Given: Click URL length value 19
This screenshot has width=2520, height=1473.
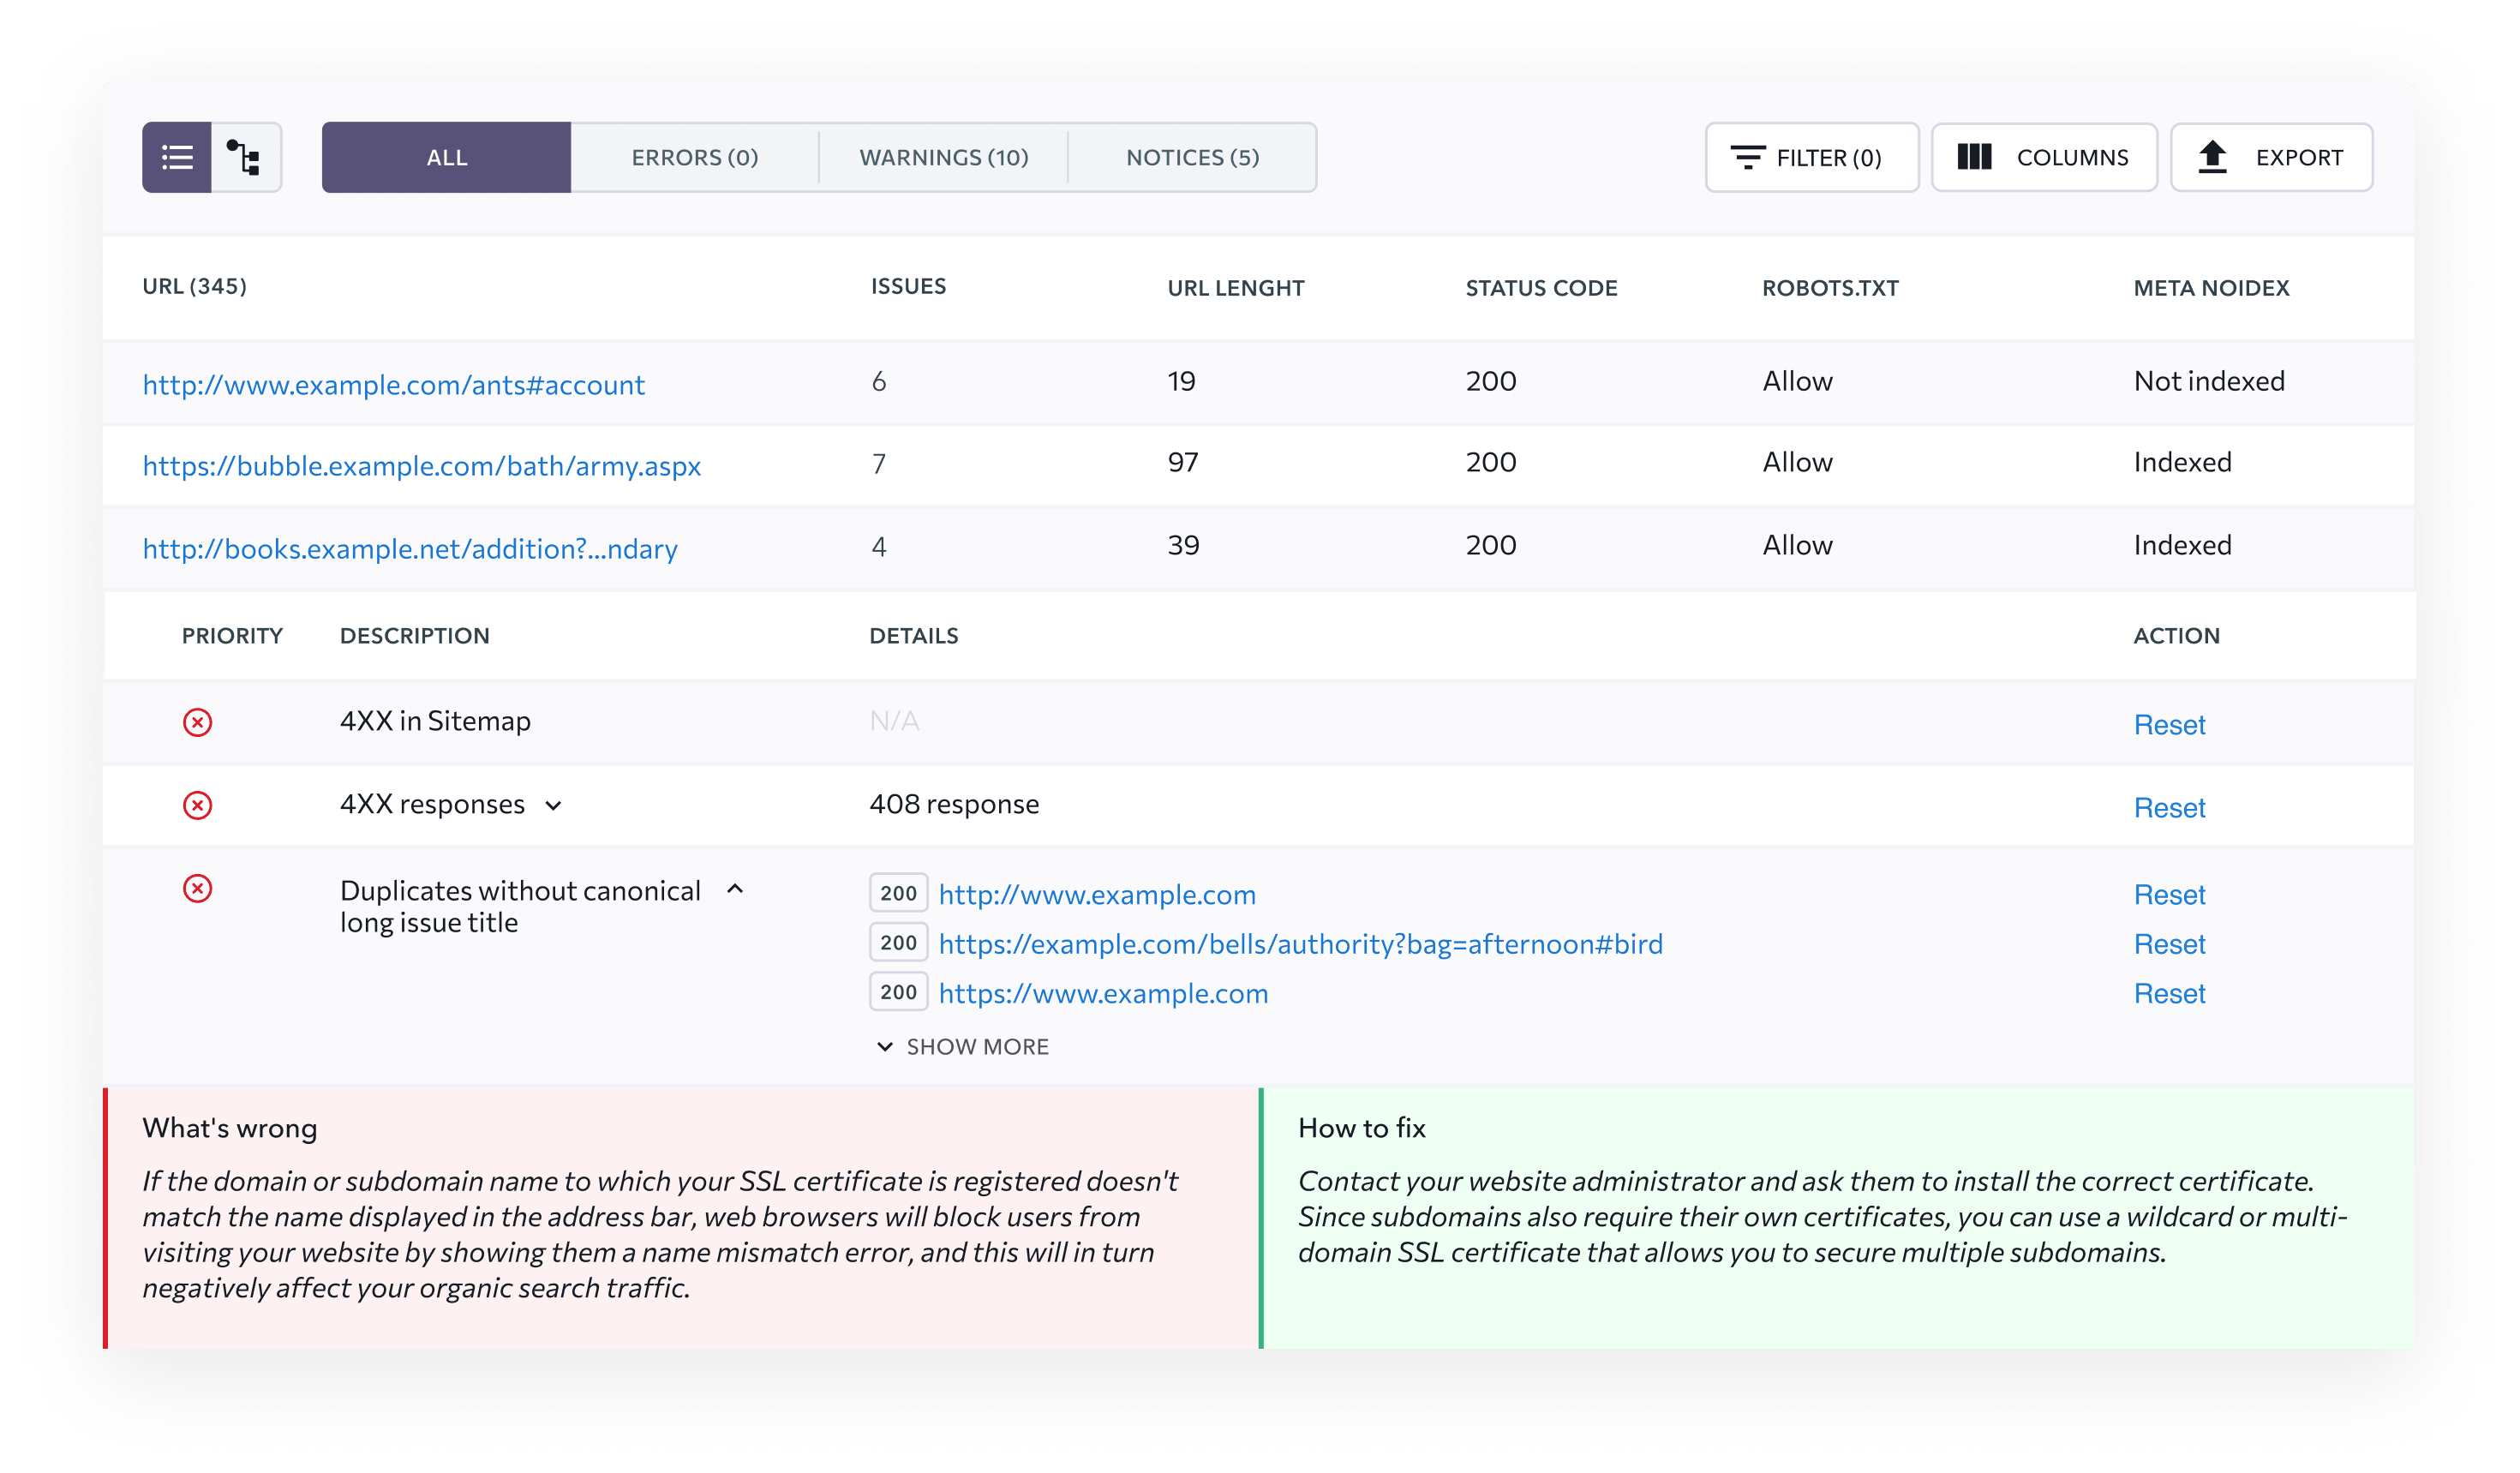Looking at the screenshot, I should 1182,381.
